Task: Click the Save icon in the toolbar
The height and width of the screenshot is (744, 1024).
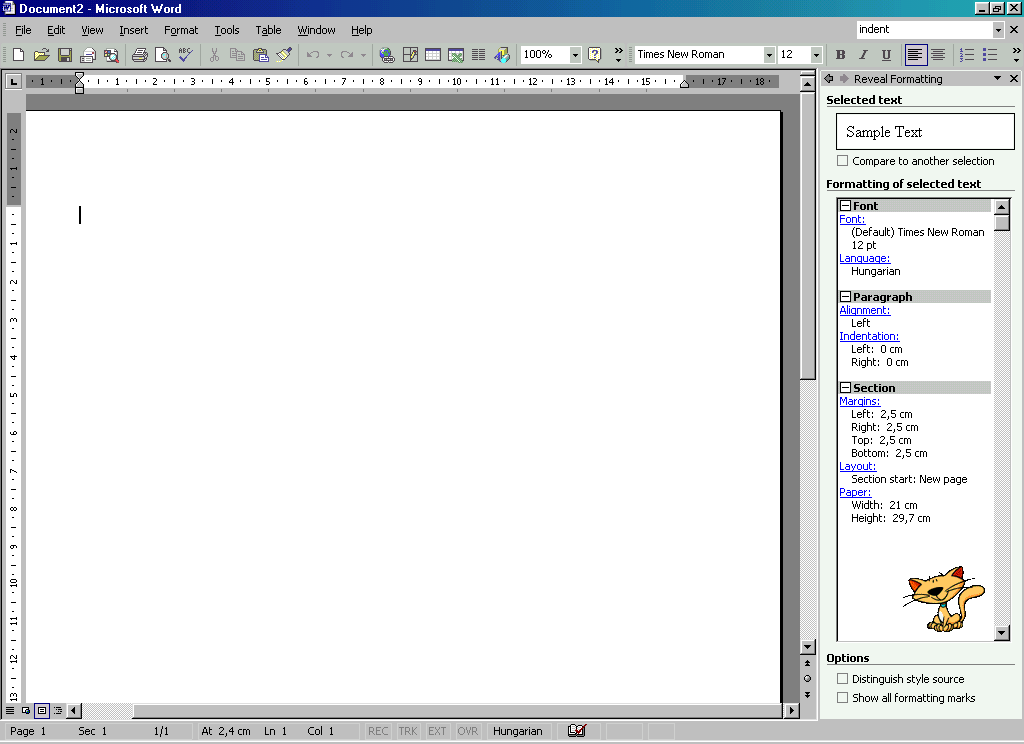Action: tap(64, 55)
